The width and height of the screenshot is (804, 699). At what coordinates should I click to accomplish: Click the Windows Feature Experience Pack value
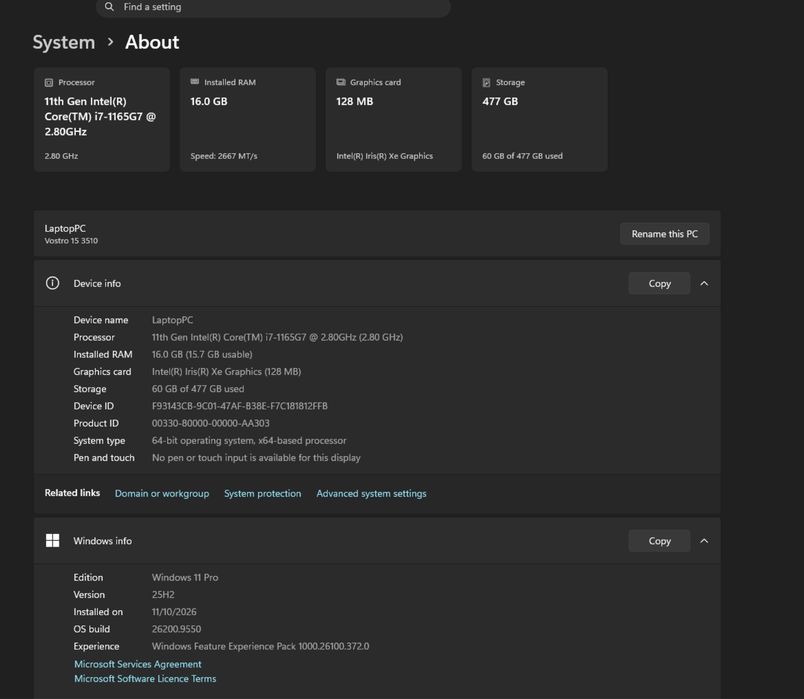260,646
